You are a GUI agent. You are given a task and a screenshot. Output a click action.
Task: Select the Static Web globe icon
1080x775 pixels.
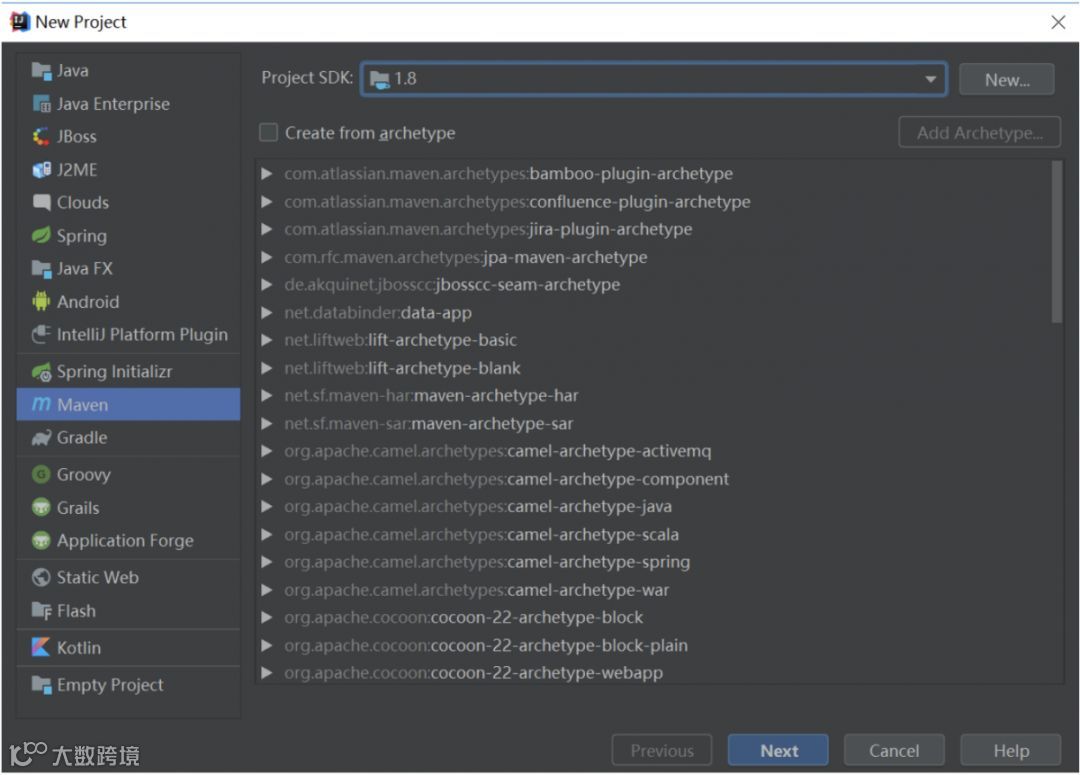(x=41, y=577)
